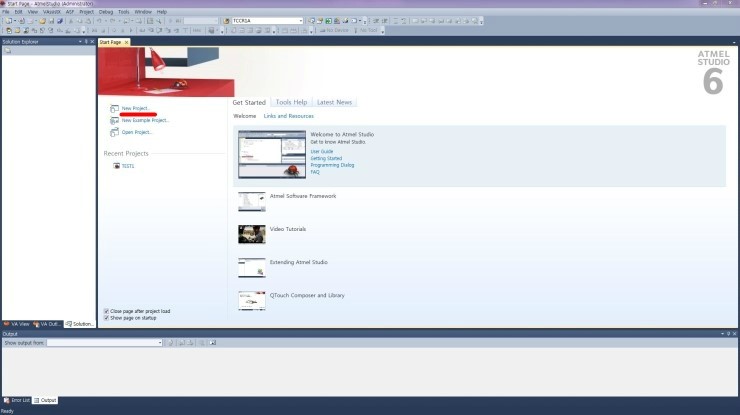This screenshot has width=740, height=415.
Task: Select the Links and Resources section
Action: pos(288,116)
